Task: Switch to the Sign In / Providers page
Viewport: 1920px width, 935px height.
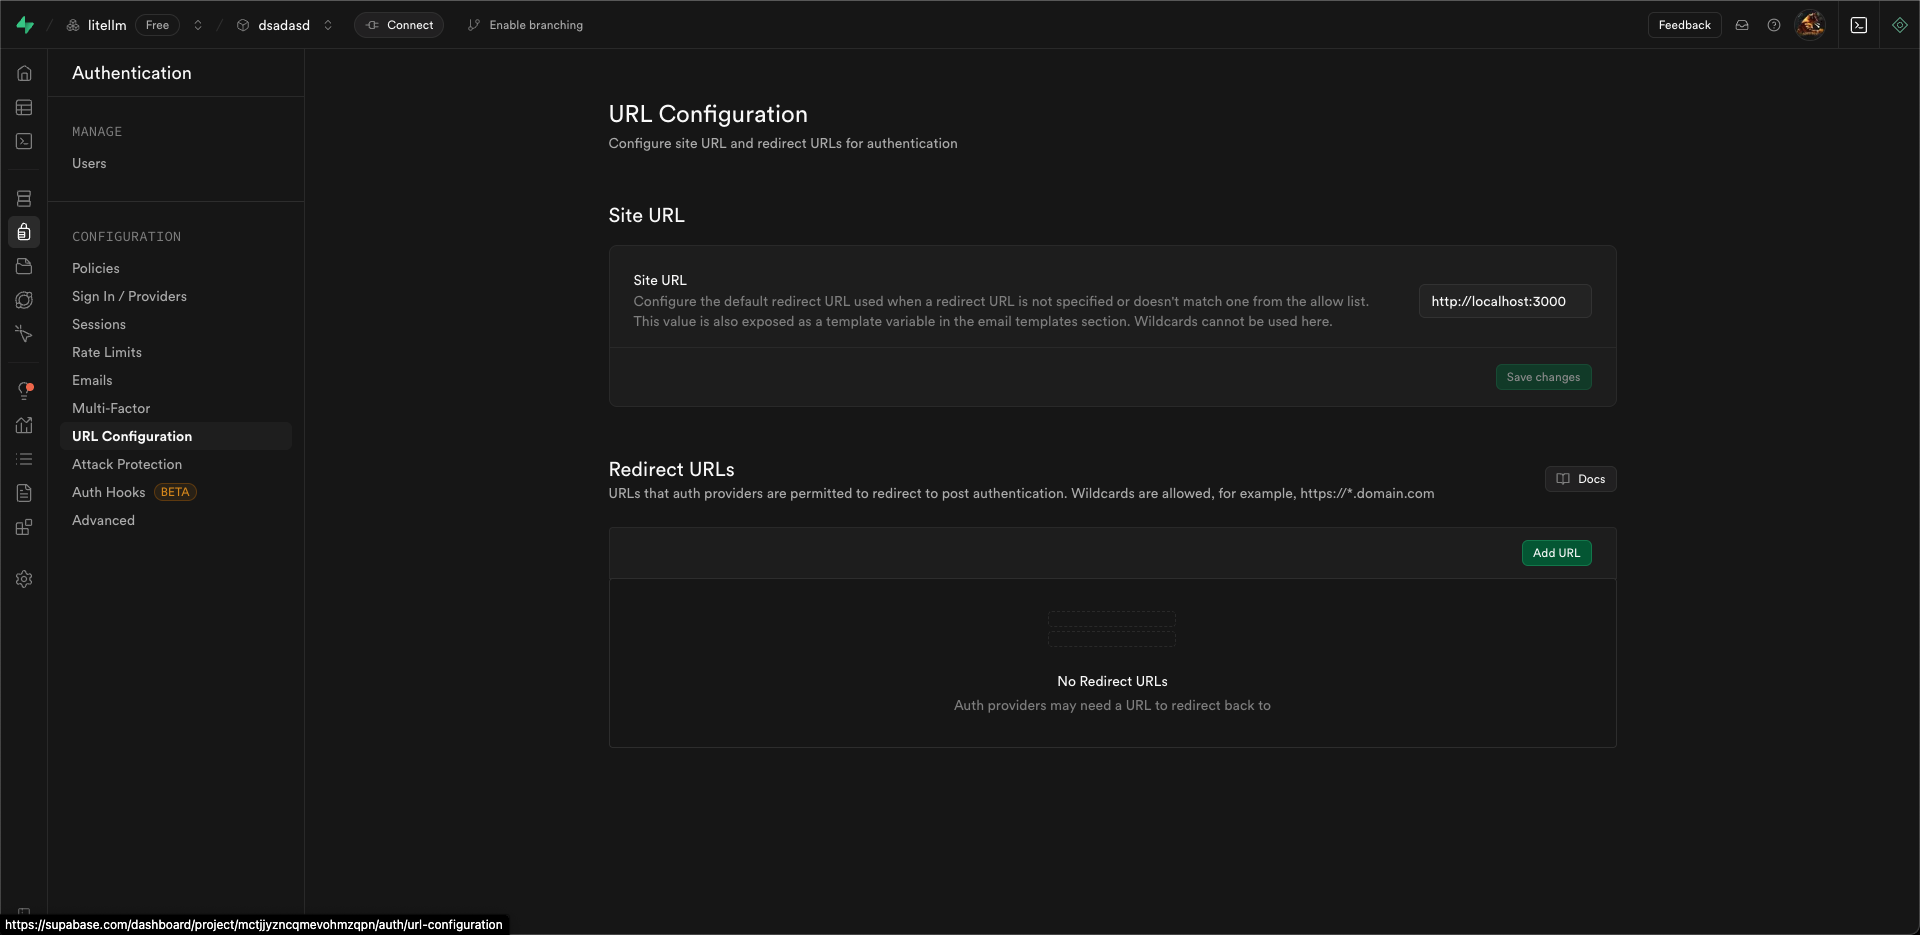Action: (x=129, y=296)
